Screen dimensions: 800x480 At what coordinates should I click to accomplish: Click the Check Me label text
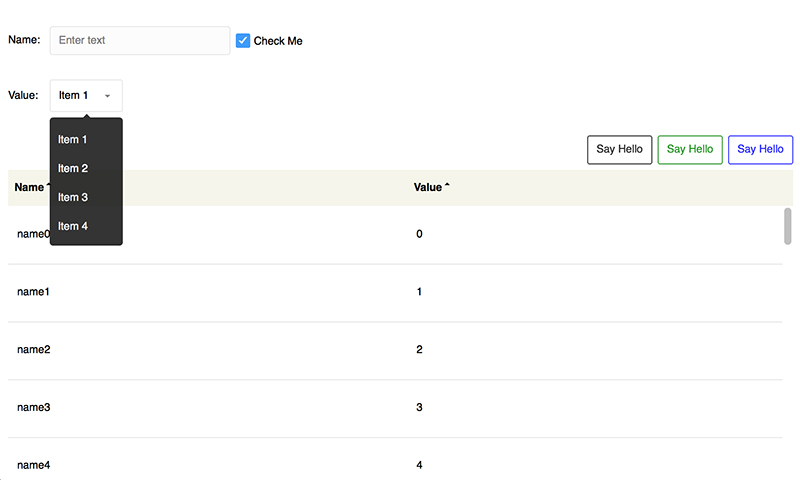tap(278, 41)
